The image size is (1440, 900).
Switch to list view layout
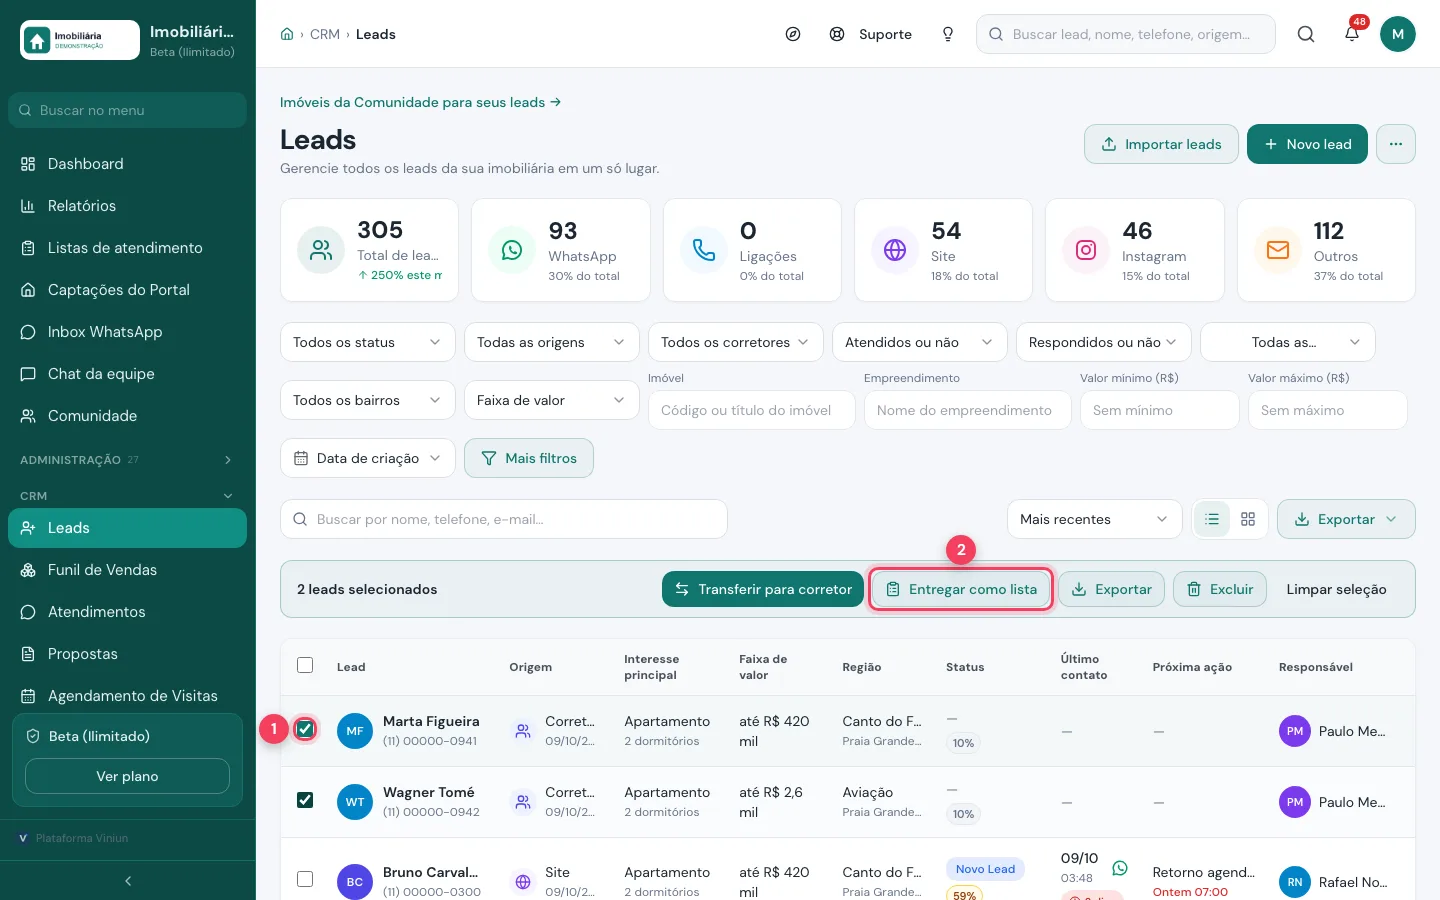click(x=1212, y=519)
